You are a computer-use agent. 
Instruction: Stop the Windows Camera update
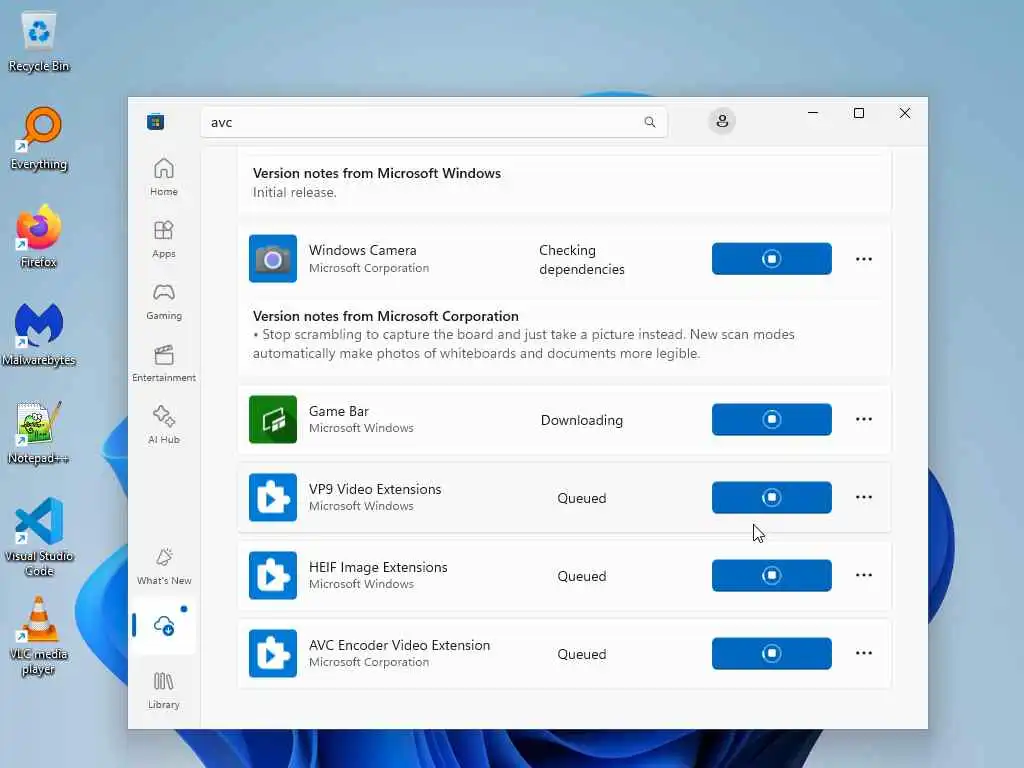tap(772, 259)
